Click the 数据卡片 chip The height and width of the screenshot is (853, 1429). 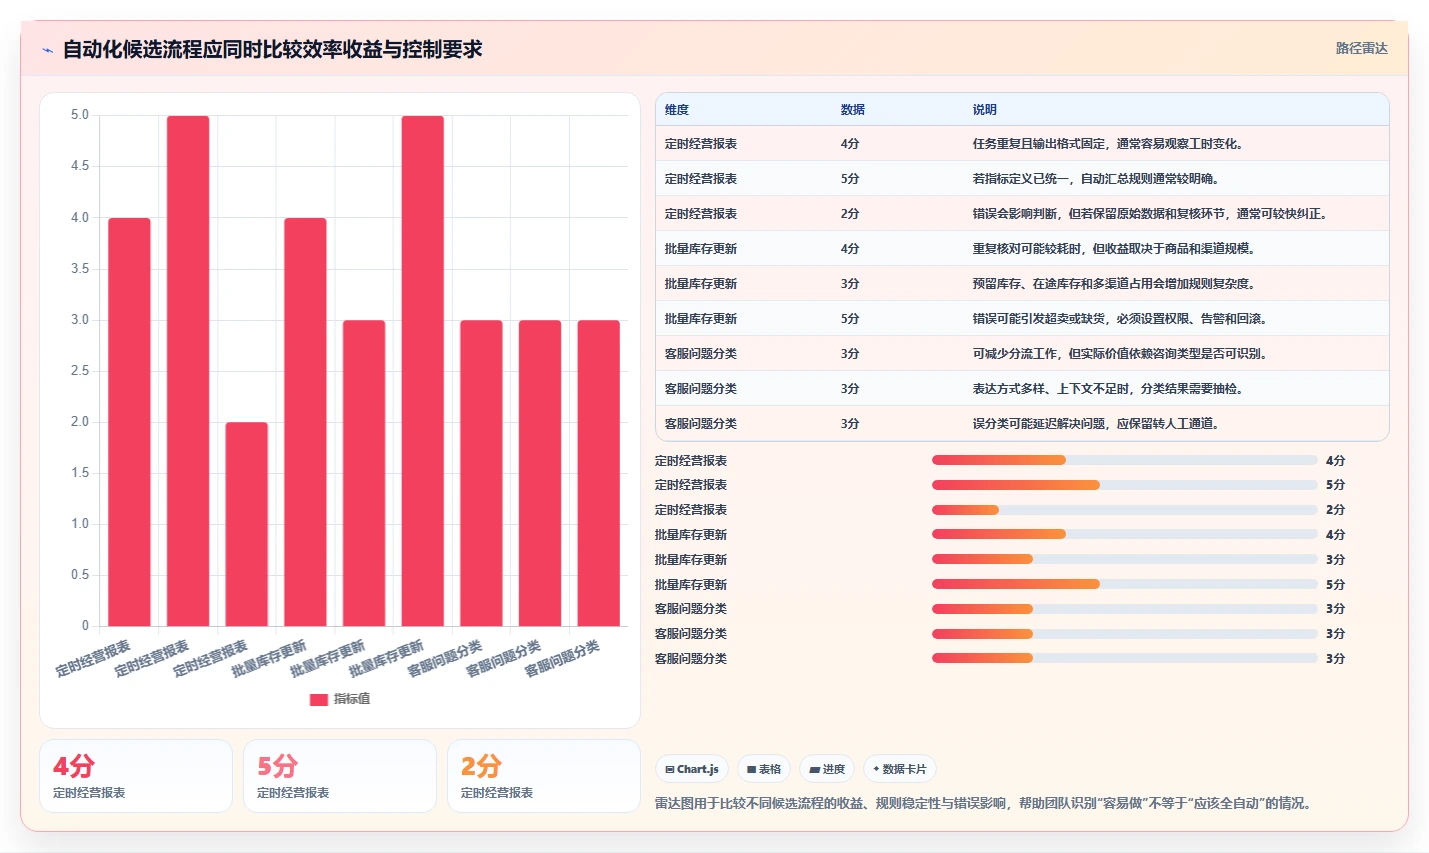(900, 769)
